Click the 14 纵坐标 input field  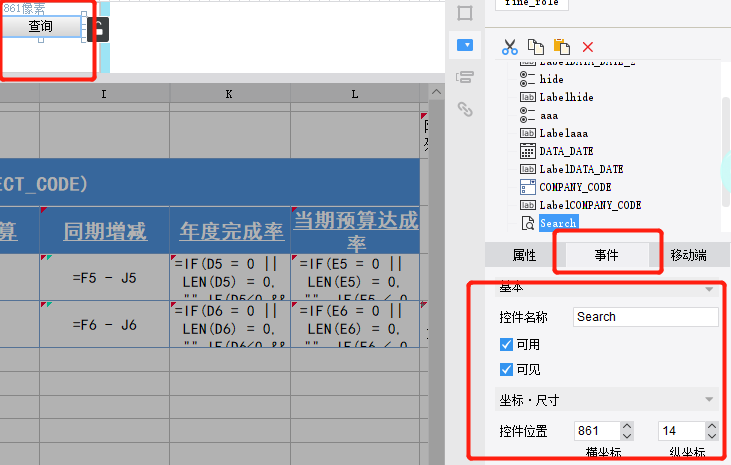682,430
